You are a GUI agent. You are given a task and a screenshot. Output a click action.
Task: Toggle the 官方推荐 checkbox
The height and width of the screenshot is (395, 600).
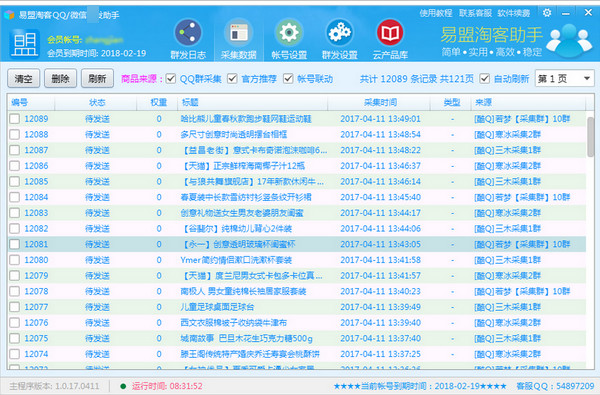coord(232,79)
